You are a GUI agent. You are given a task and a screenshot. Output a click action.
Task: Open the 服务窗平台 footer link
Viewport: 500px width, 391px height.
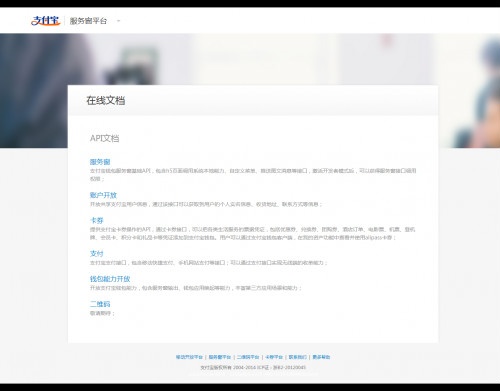(220, 357)
